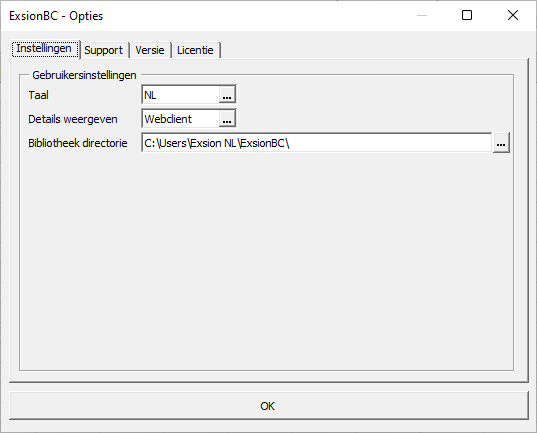Open the Versie tab
The width and height of the screenshot is (537, 433).
coord(150,50)
